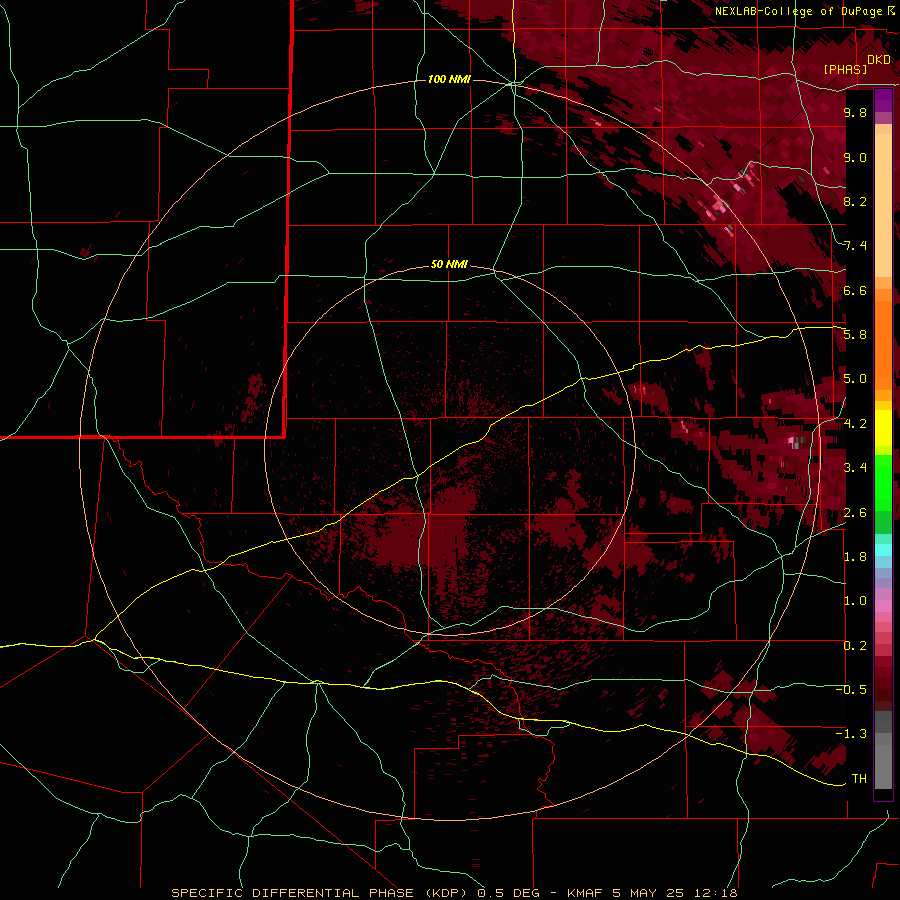Click the KMAF radar site identifier

tap(586, 893)
